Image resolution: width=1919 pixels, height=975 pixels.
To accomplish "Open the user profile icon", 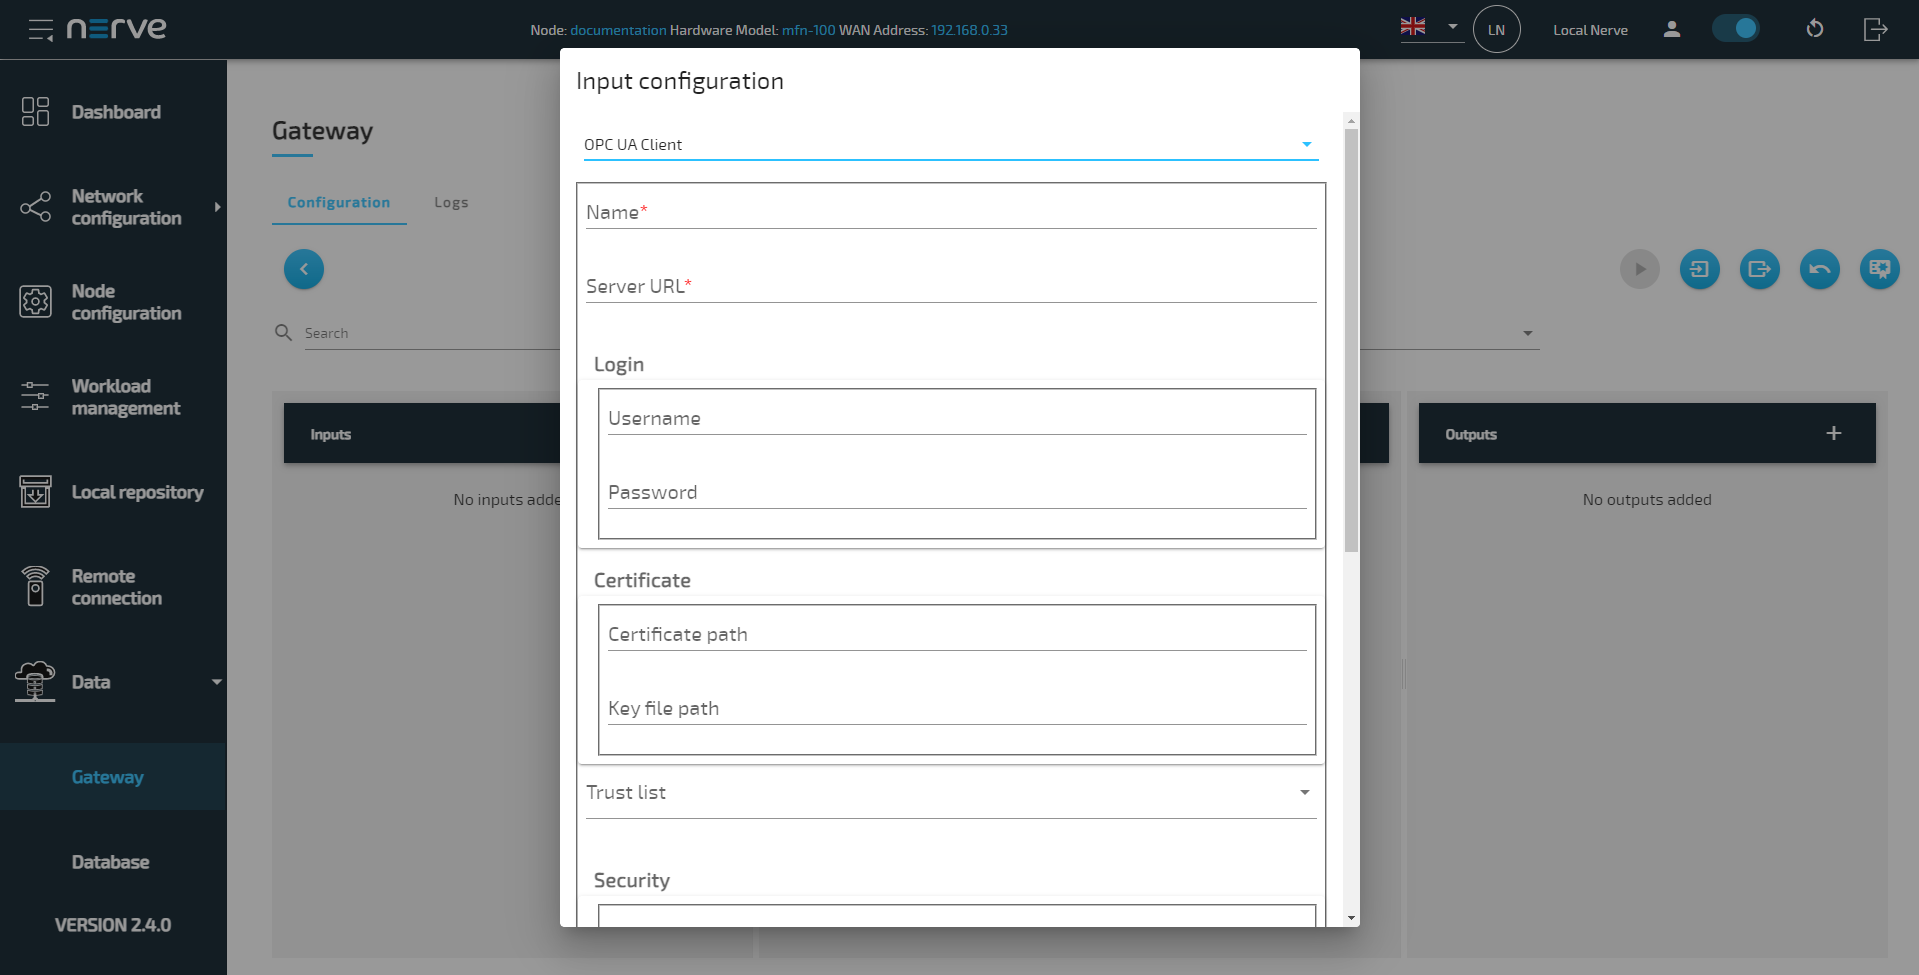I will 1671,29.
